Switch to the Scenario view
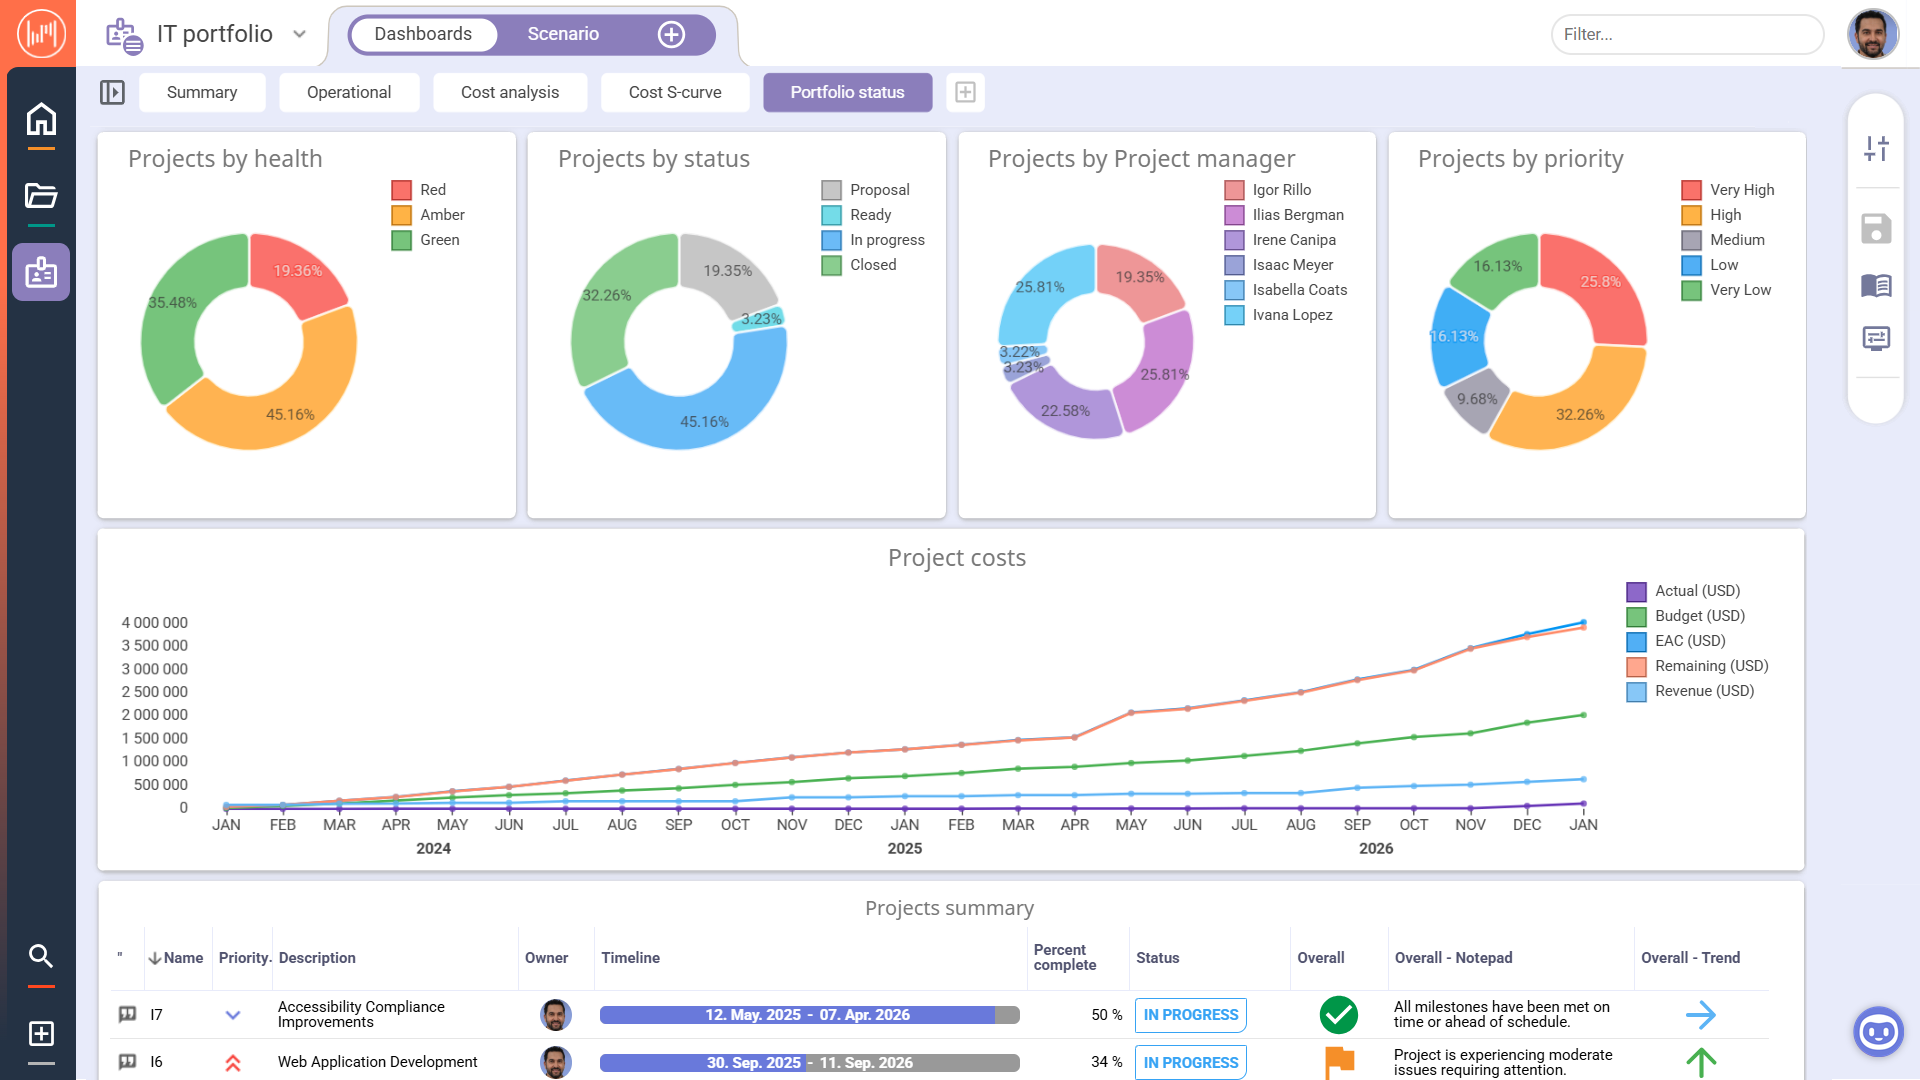 click(563, 34)
